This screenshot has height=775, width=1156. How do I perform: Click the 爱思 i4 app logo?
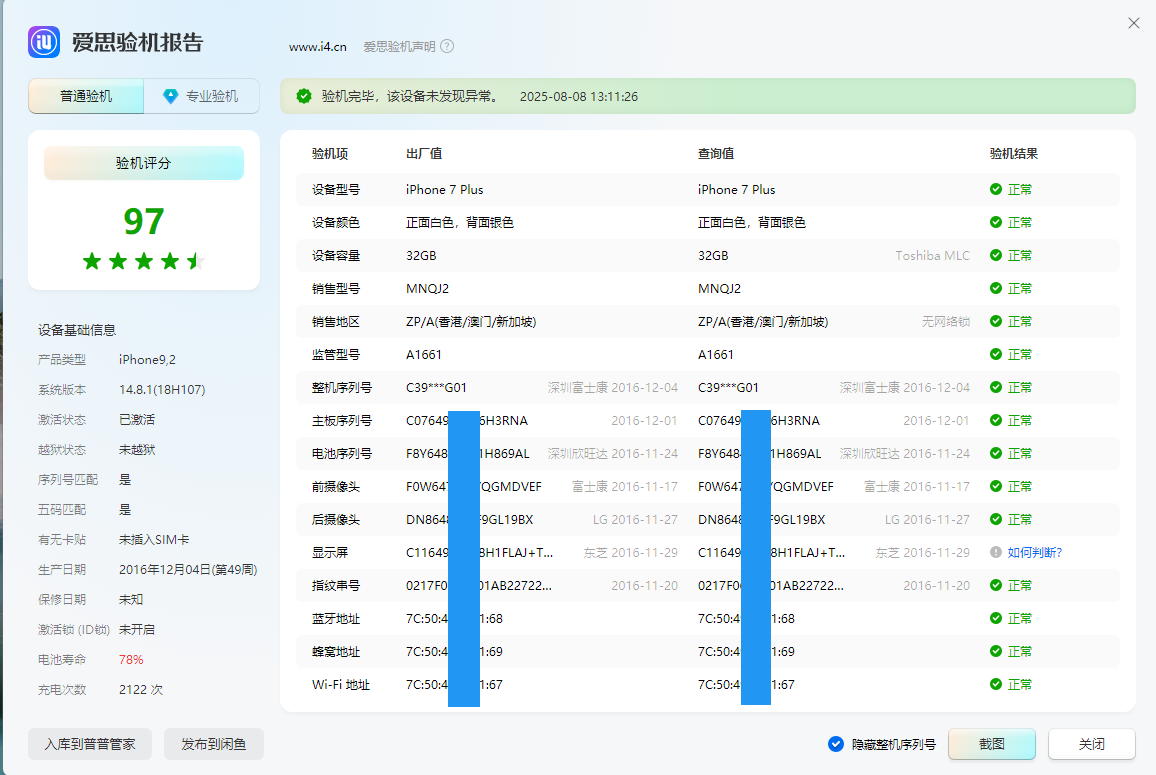click(44, 42)
